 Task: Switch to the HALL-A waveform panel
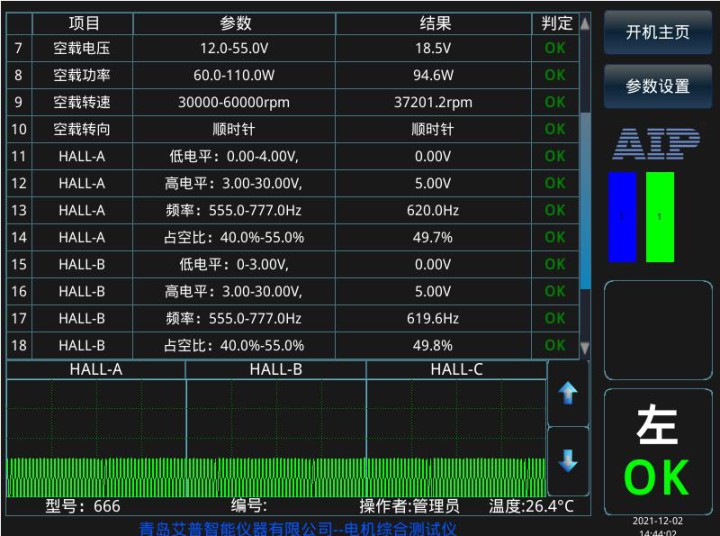pyautogui.click(x=96, y=370)
